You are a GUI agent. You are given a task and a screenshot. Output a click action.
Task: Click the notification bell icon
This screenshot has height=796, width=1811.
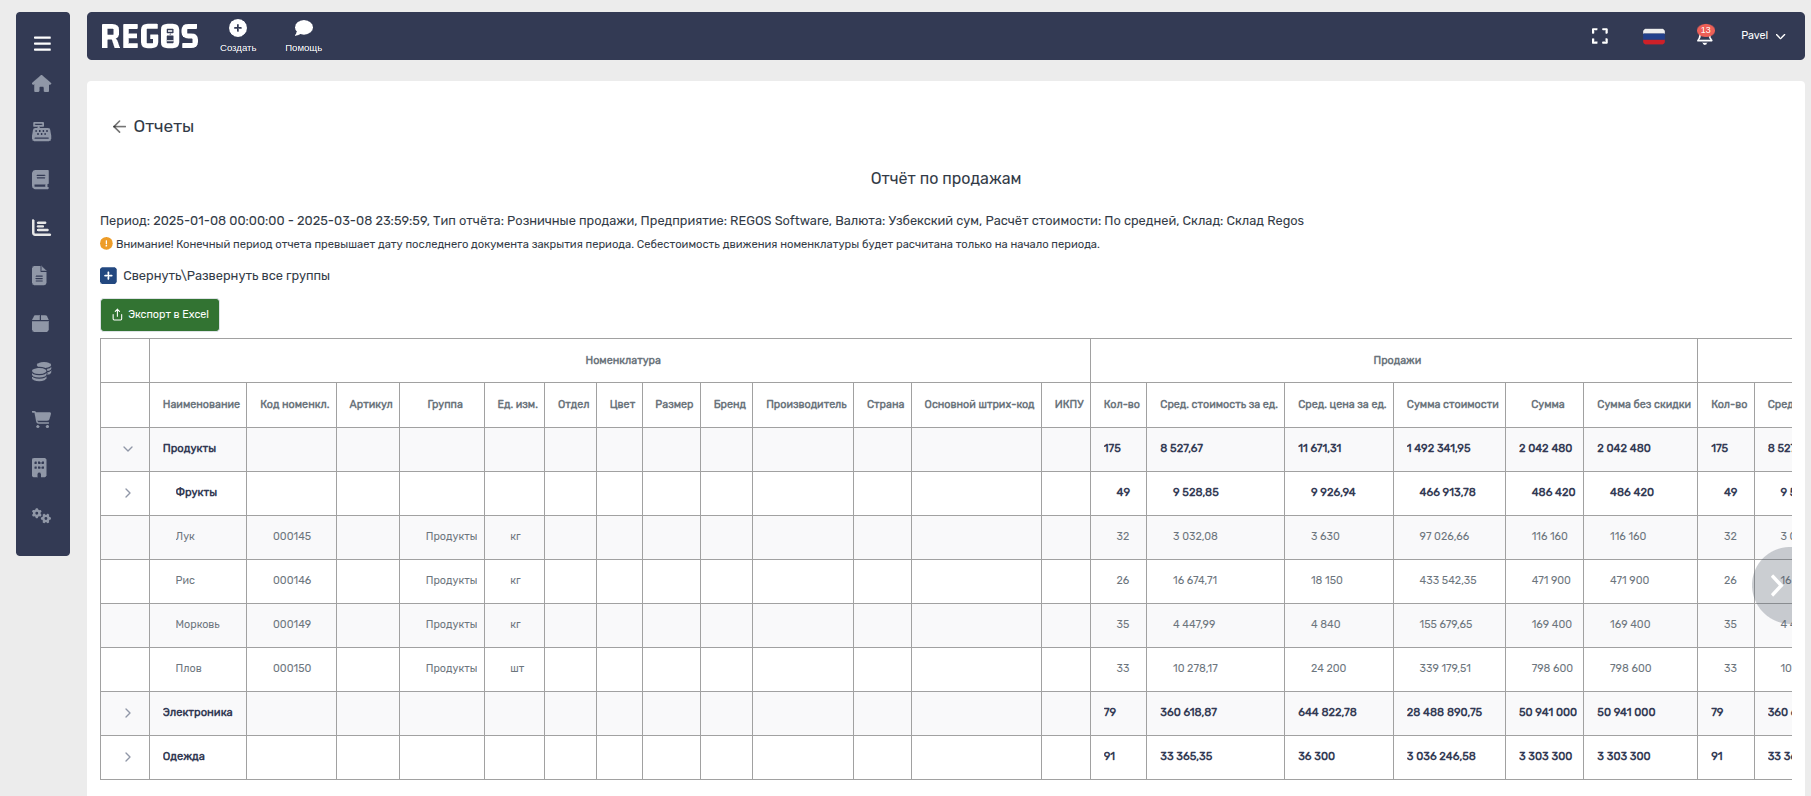[1705, 36]
